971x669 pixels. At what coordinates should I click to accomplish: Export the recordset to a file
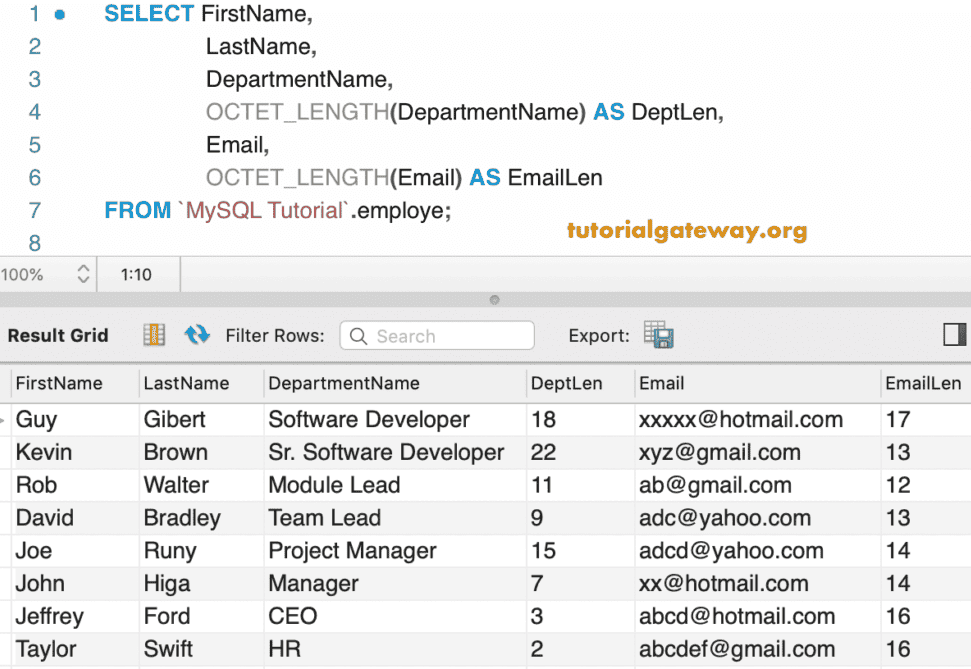click(x=658, y=335)
